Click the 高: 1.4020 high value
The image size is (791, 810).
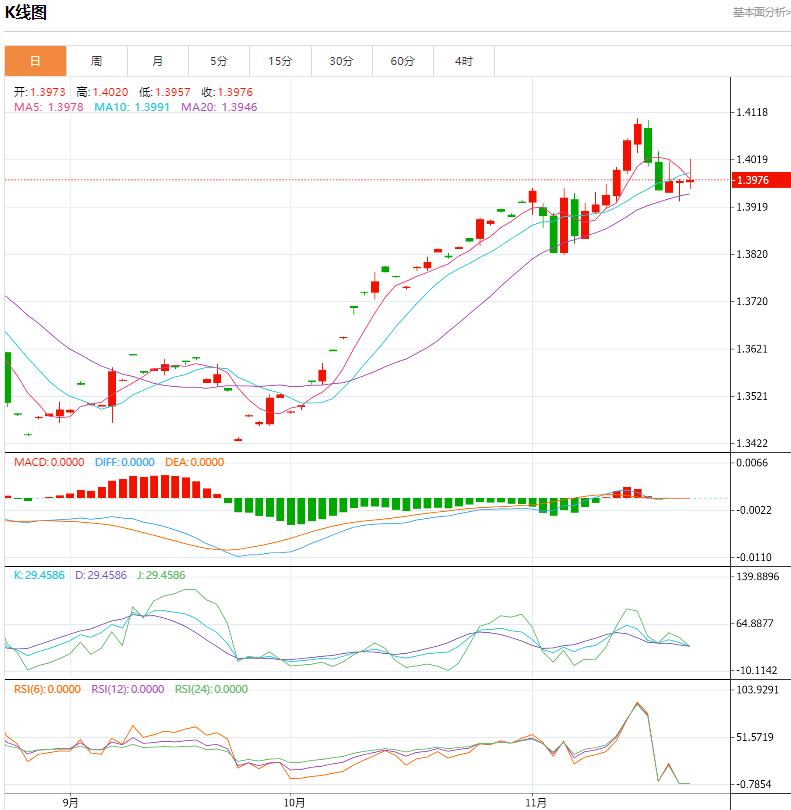[x=102, y=92]
